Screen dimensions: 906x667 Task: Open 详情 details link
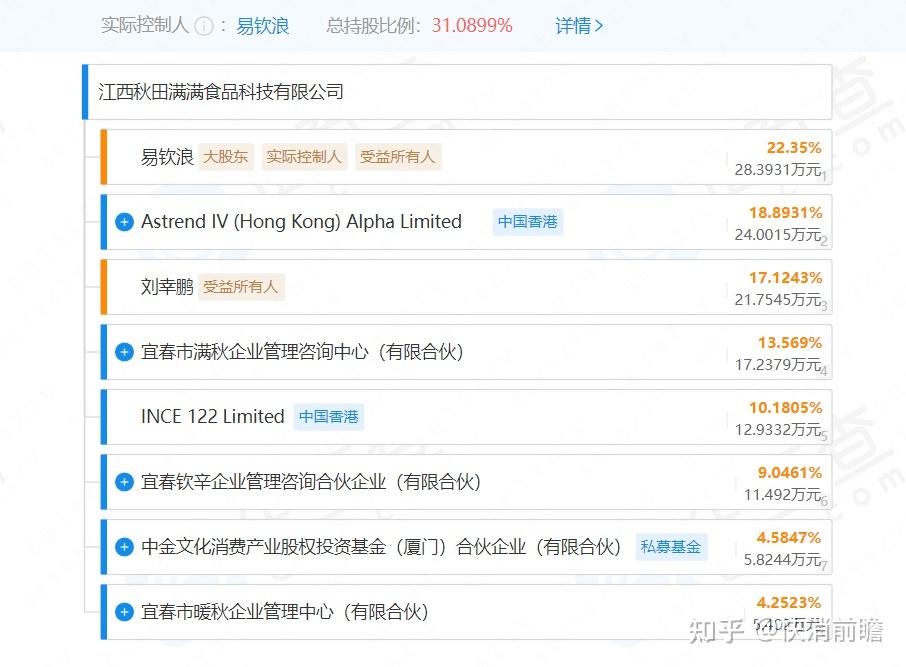pyautogui.click(x=579, y=26)
